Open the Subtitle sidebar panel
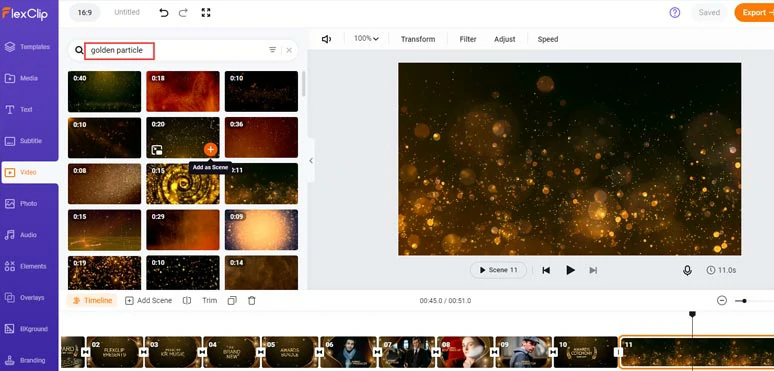 click(x=24, y=141)
